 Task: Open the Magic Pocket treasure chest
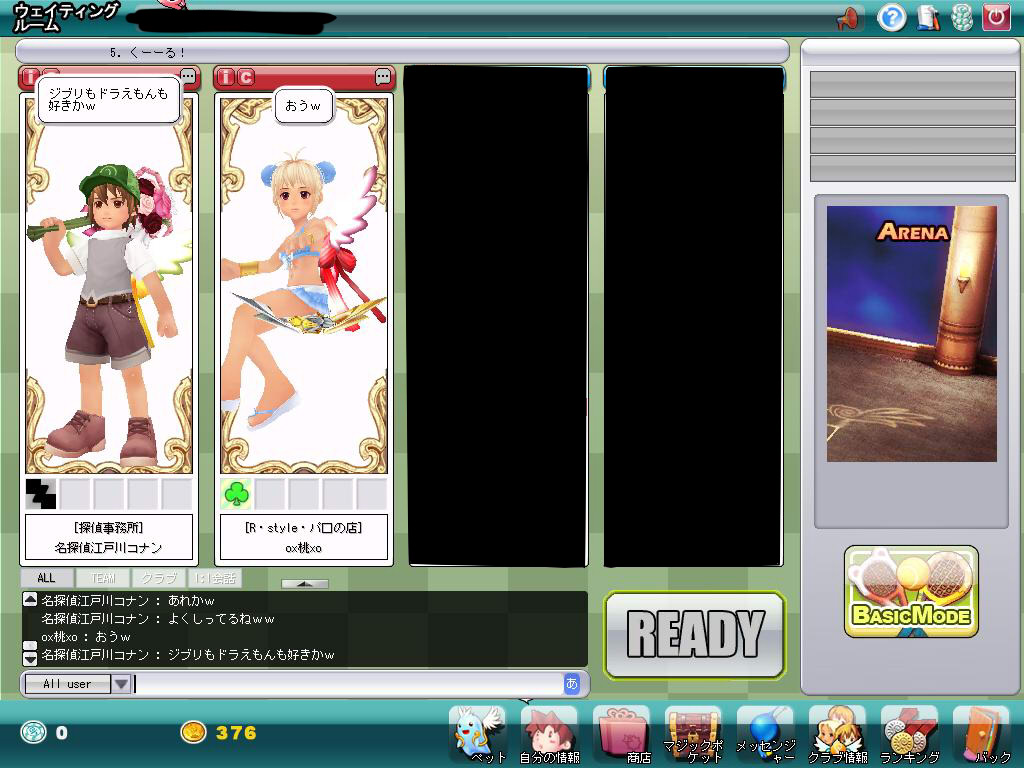693,733
